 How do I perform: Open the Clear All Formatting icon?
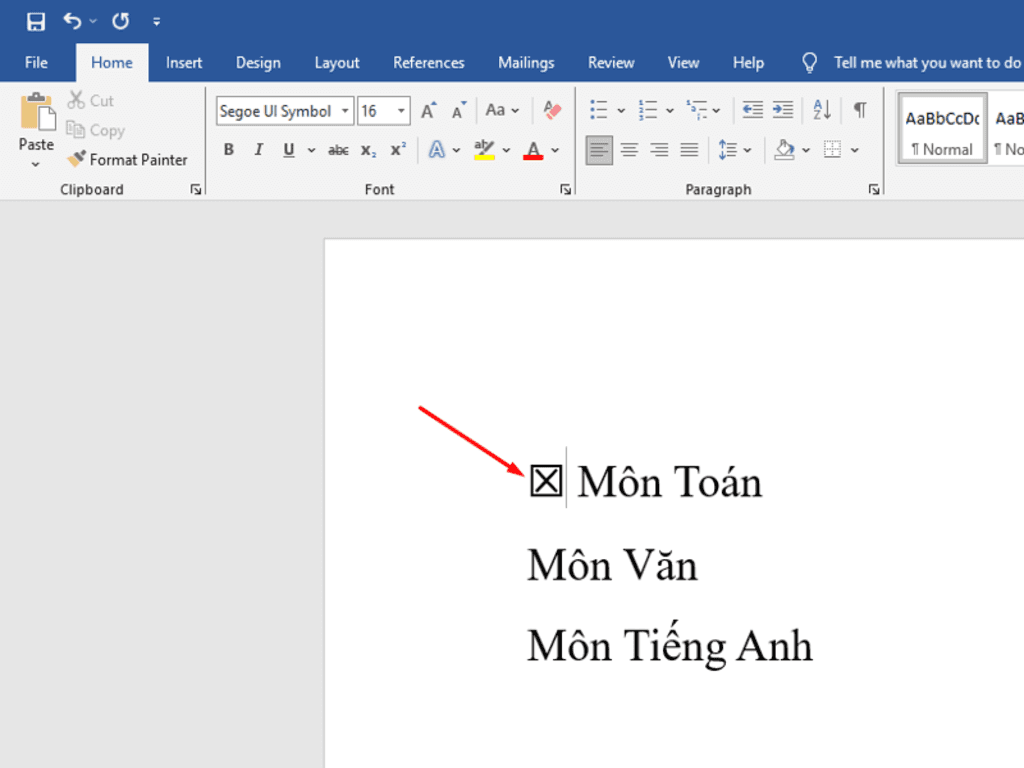click(552, 110)
